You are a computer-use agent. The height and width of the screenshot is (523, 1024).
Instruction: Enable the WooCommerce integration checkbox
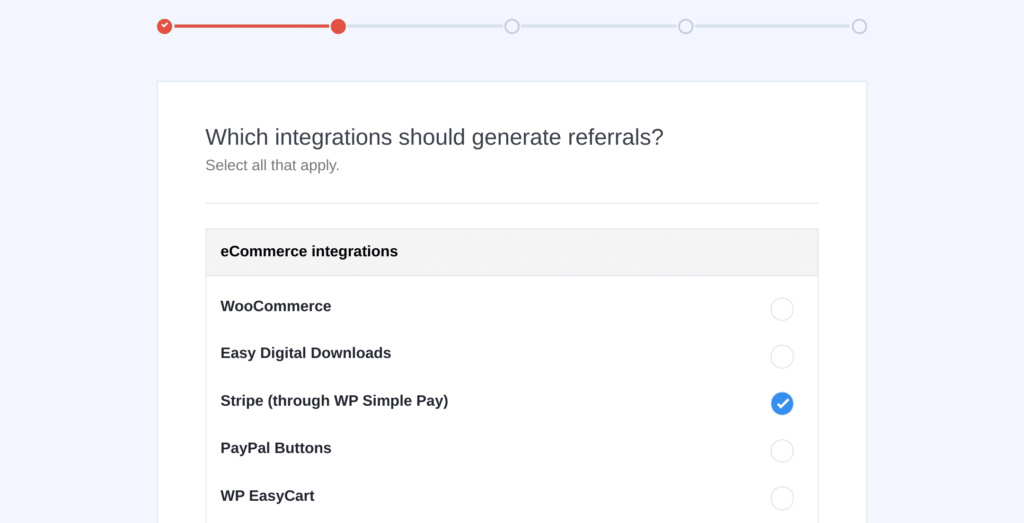(782, 309)
